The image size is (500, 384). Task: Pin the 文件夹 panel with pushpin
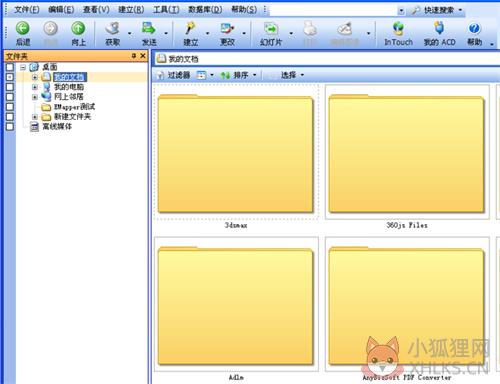click(x=134, y=56)
